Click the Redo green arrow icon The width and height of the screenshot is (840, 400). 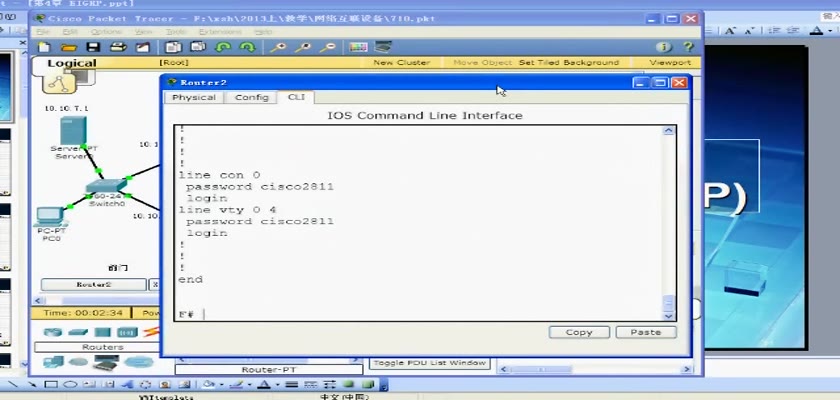click(247, 47)
